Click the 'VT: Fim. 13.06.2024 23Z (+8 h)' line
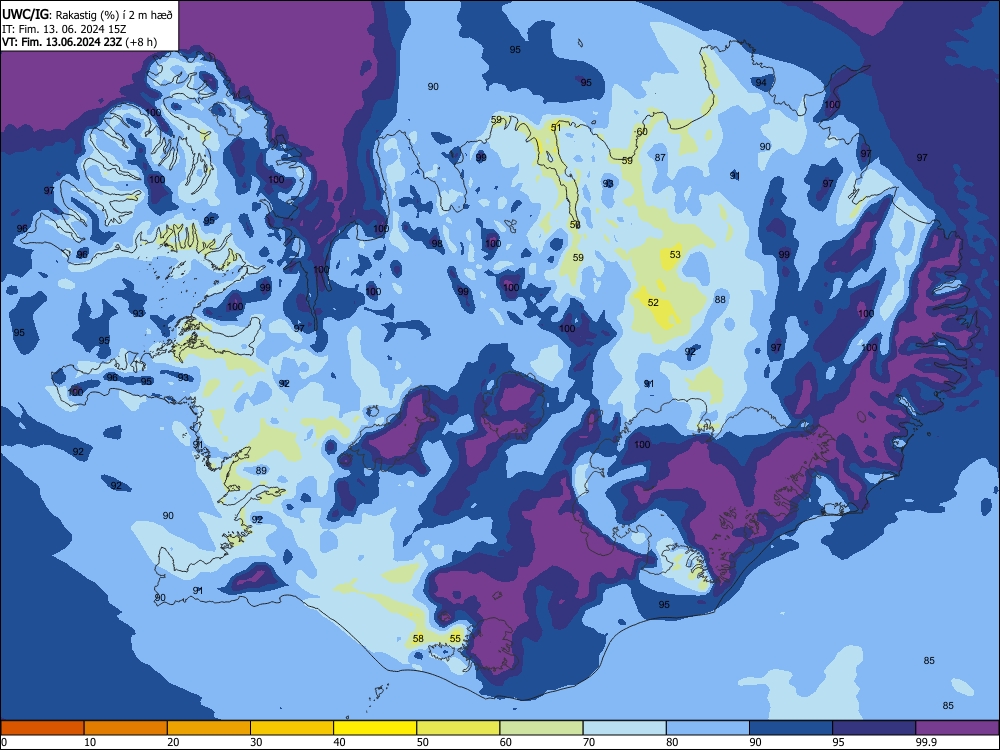Viewport: 1000px width, 750px height. 79,42
